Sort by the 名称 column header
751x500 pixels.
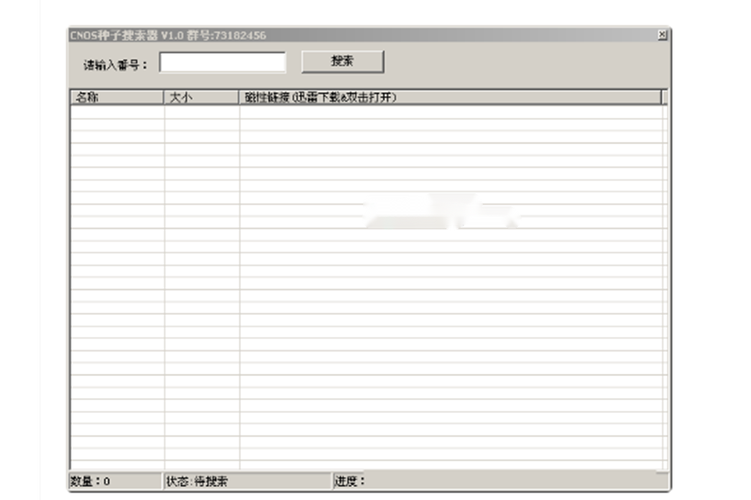(x=116, y=98)
